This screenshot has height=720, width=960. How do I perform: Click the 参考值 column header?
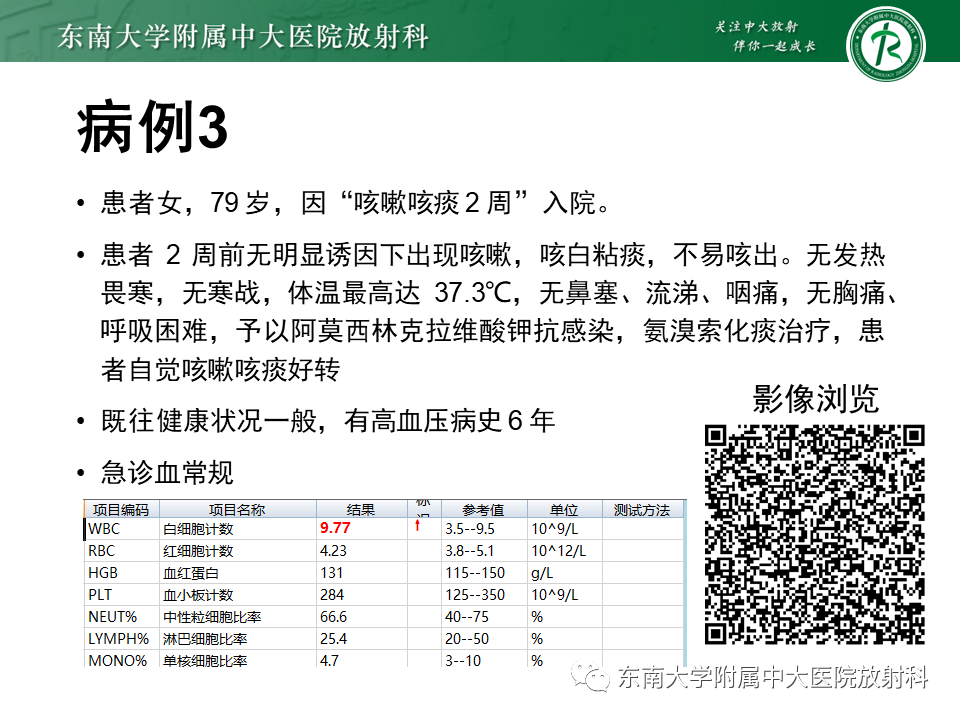click(x=484, y=509)
